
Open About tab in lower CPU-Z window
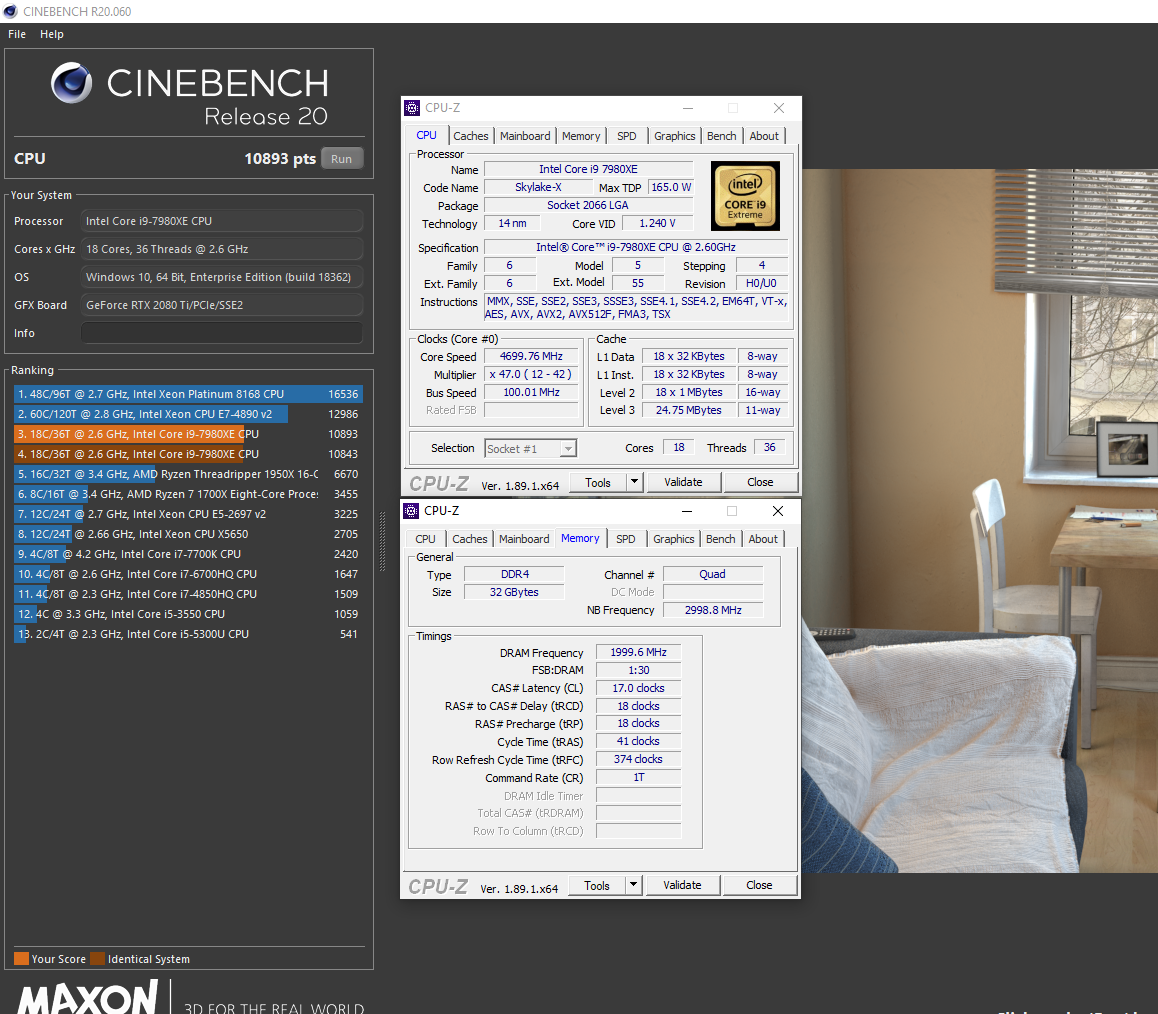coord(763,539)
